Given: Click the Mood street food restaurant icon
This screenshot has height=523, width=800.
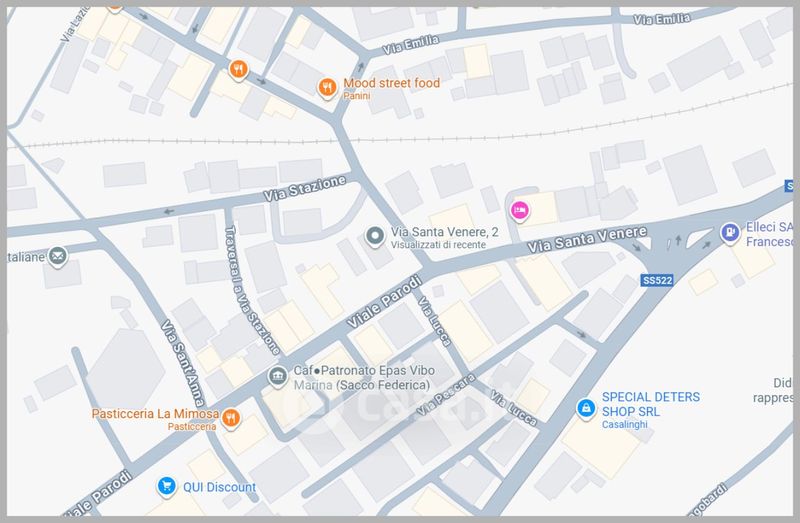Looking at the screenshot, I should [x=326, y=88].
